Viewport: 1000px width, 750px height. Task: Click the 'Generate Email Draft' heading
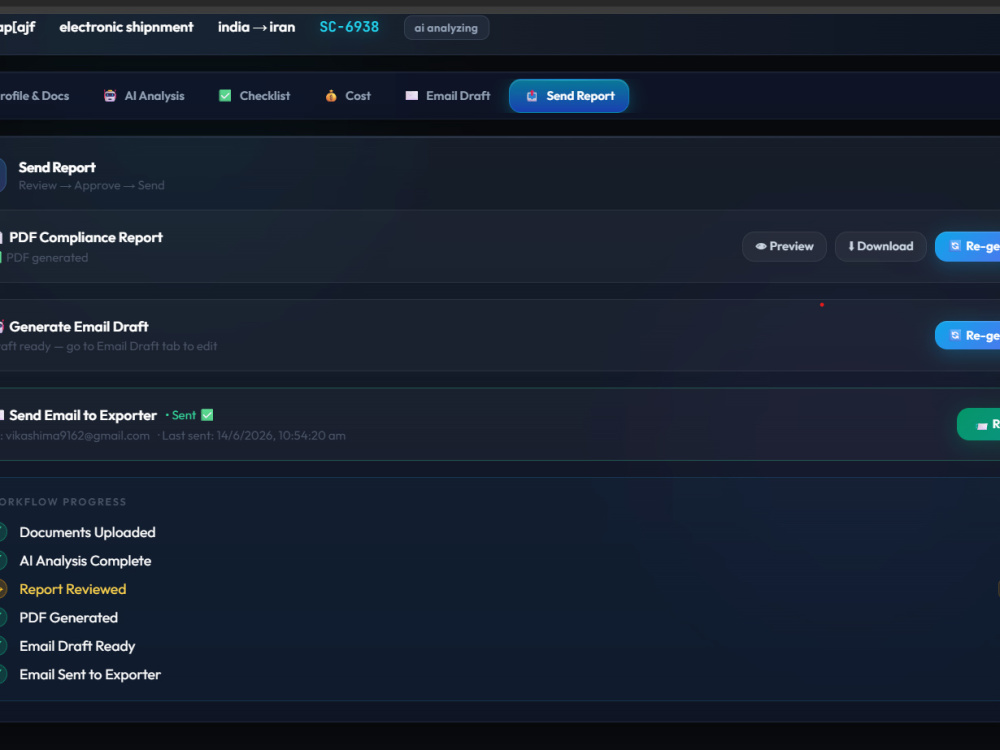tap(78, 327)
